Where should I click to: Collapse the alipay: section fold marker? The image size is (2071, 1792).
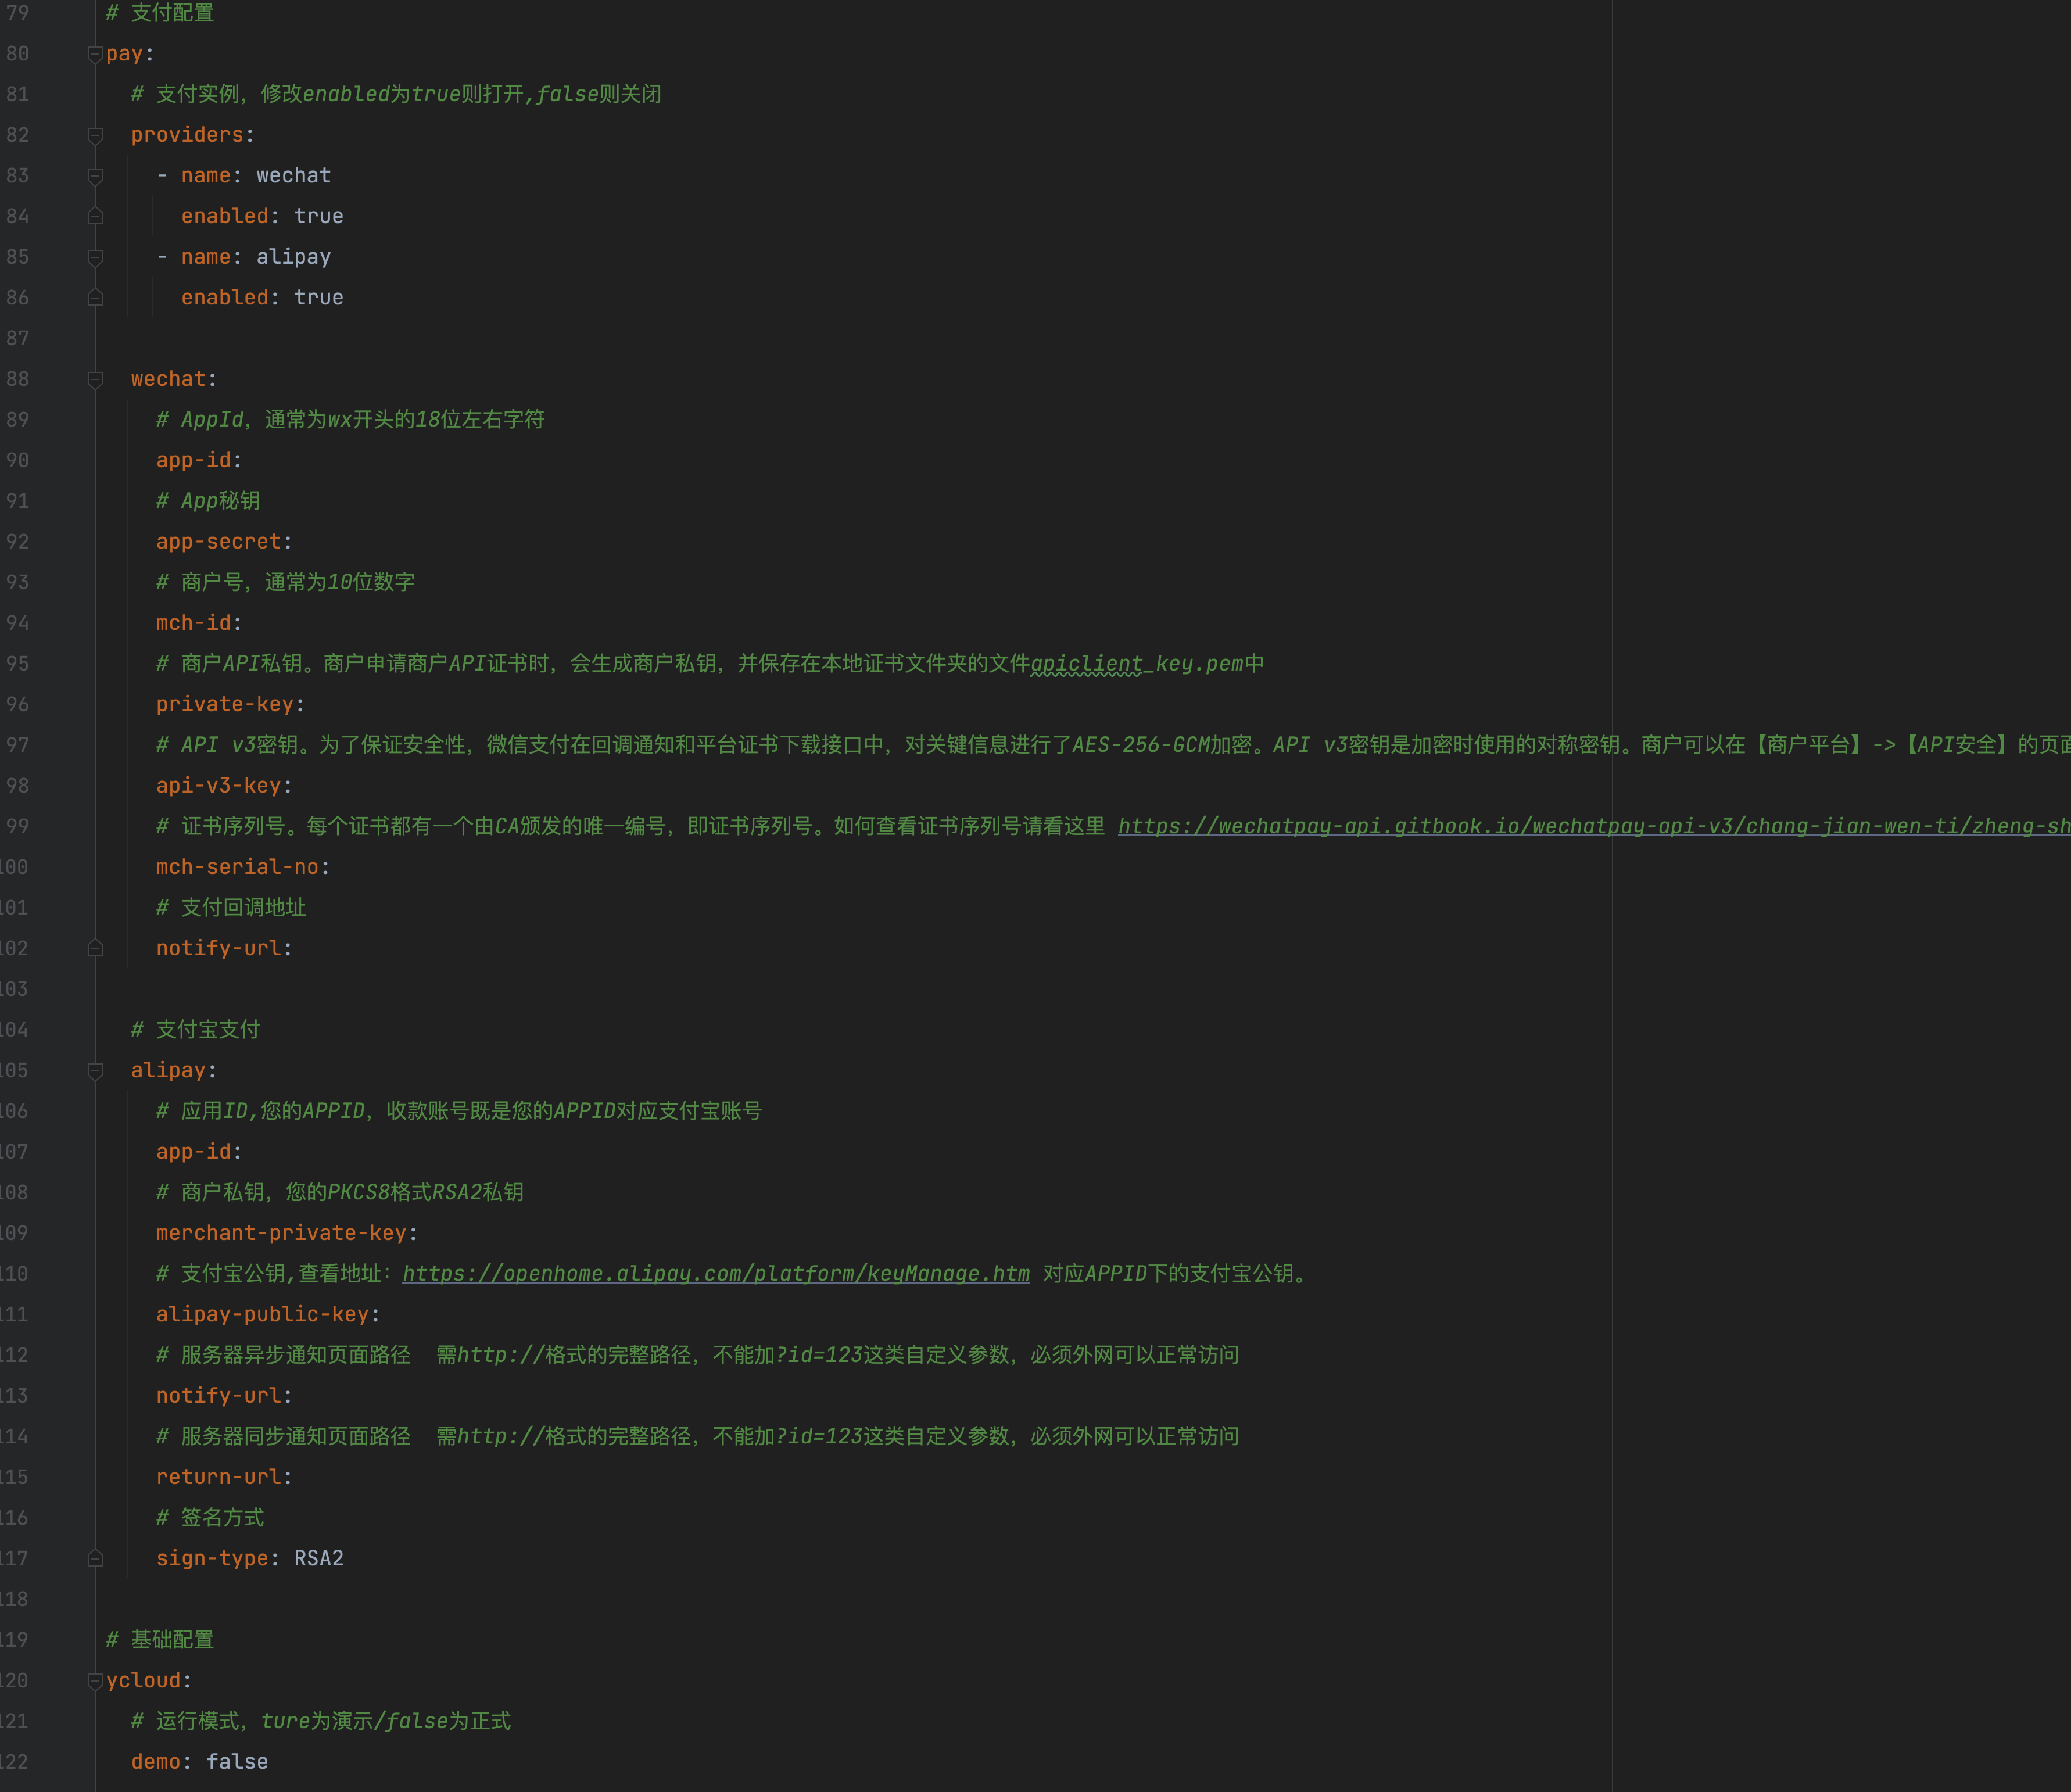click(95, 1071)
